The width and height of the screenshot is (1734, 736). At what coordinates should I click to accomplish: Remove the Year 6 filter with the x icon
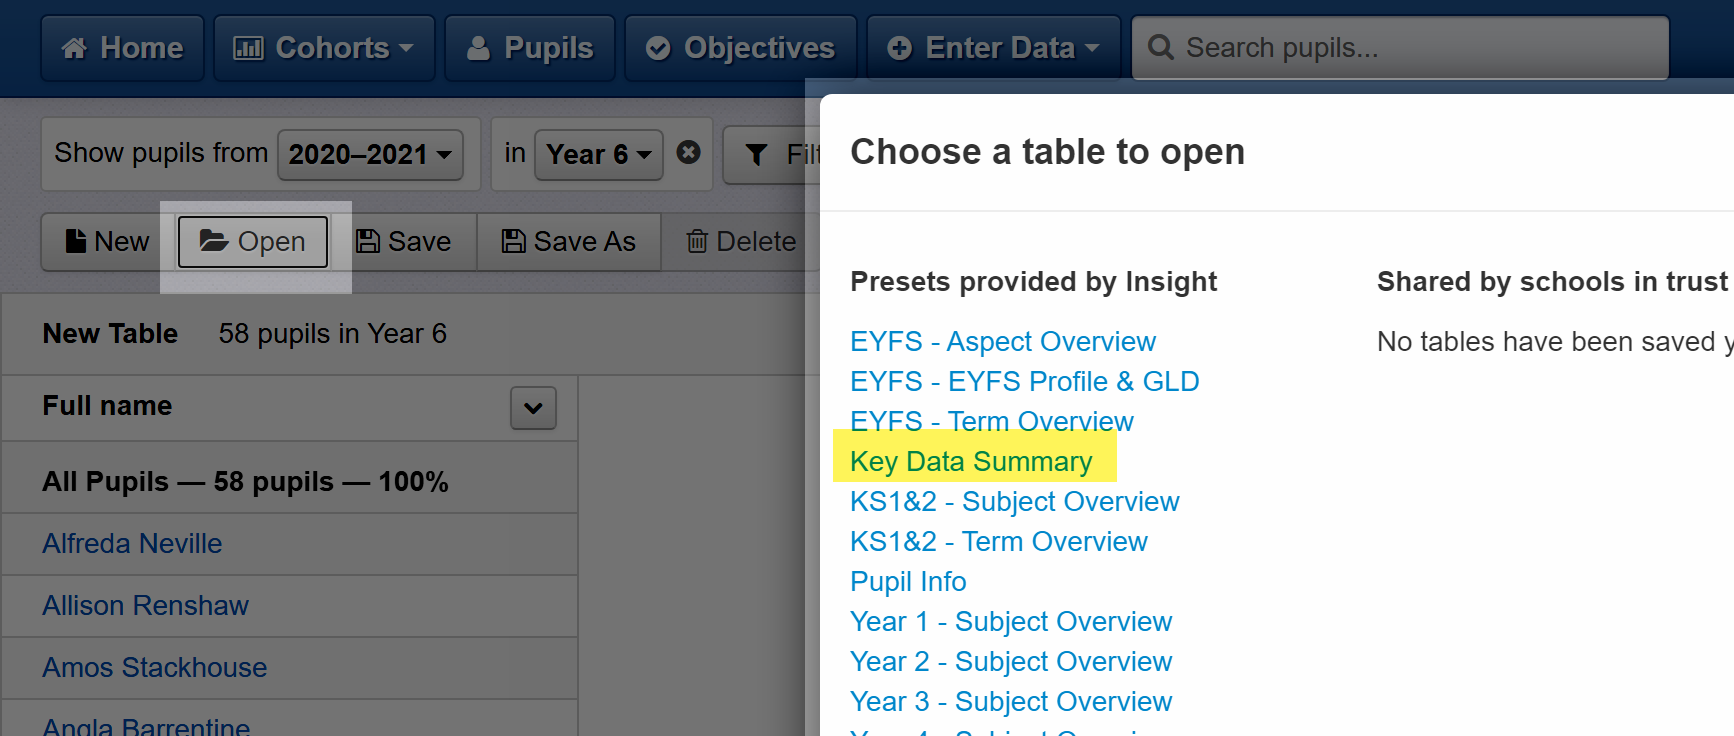coord(688,152)
